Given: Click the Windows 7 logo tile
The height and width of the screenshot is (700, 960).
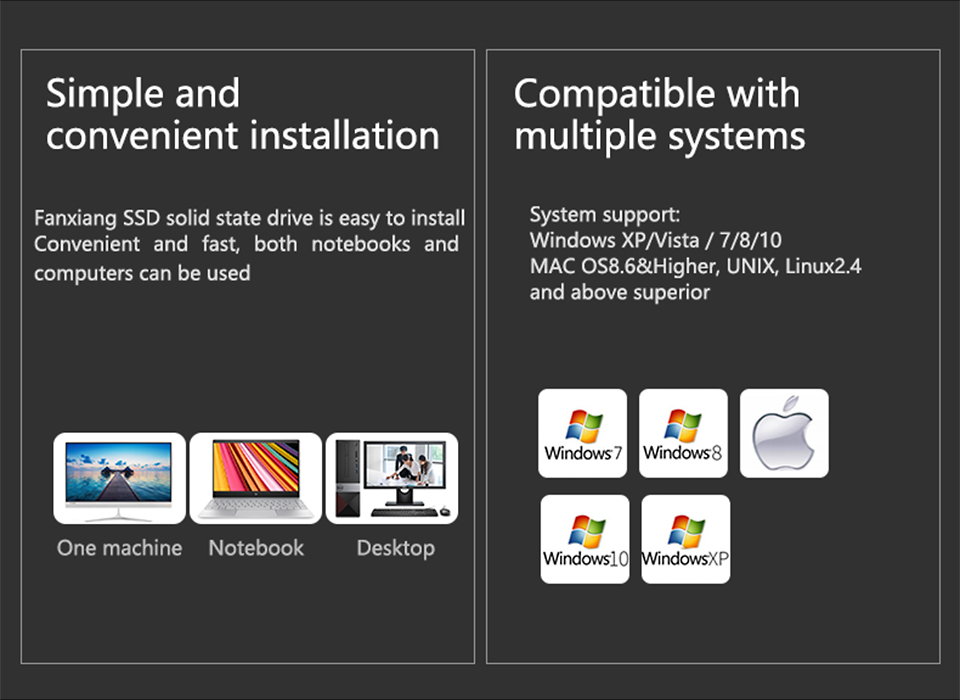Looking at the screenshot, I should 582,433.
